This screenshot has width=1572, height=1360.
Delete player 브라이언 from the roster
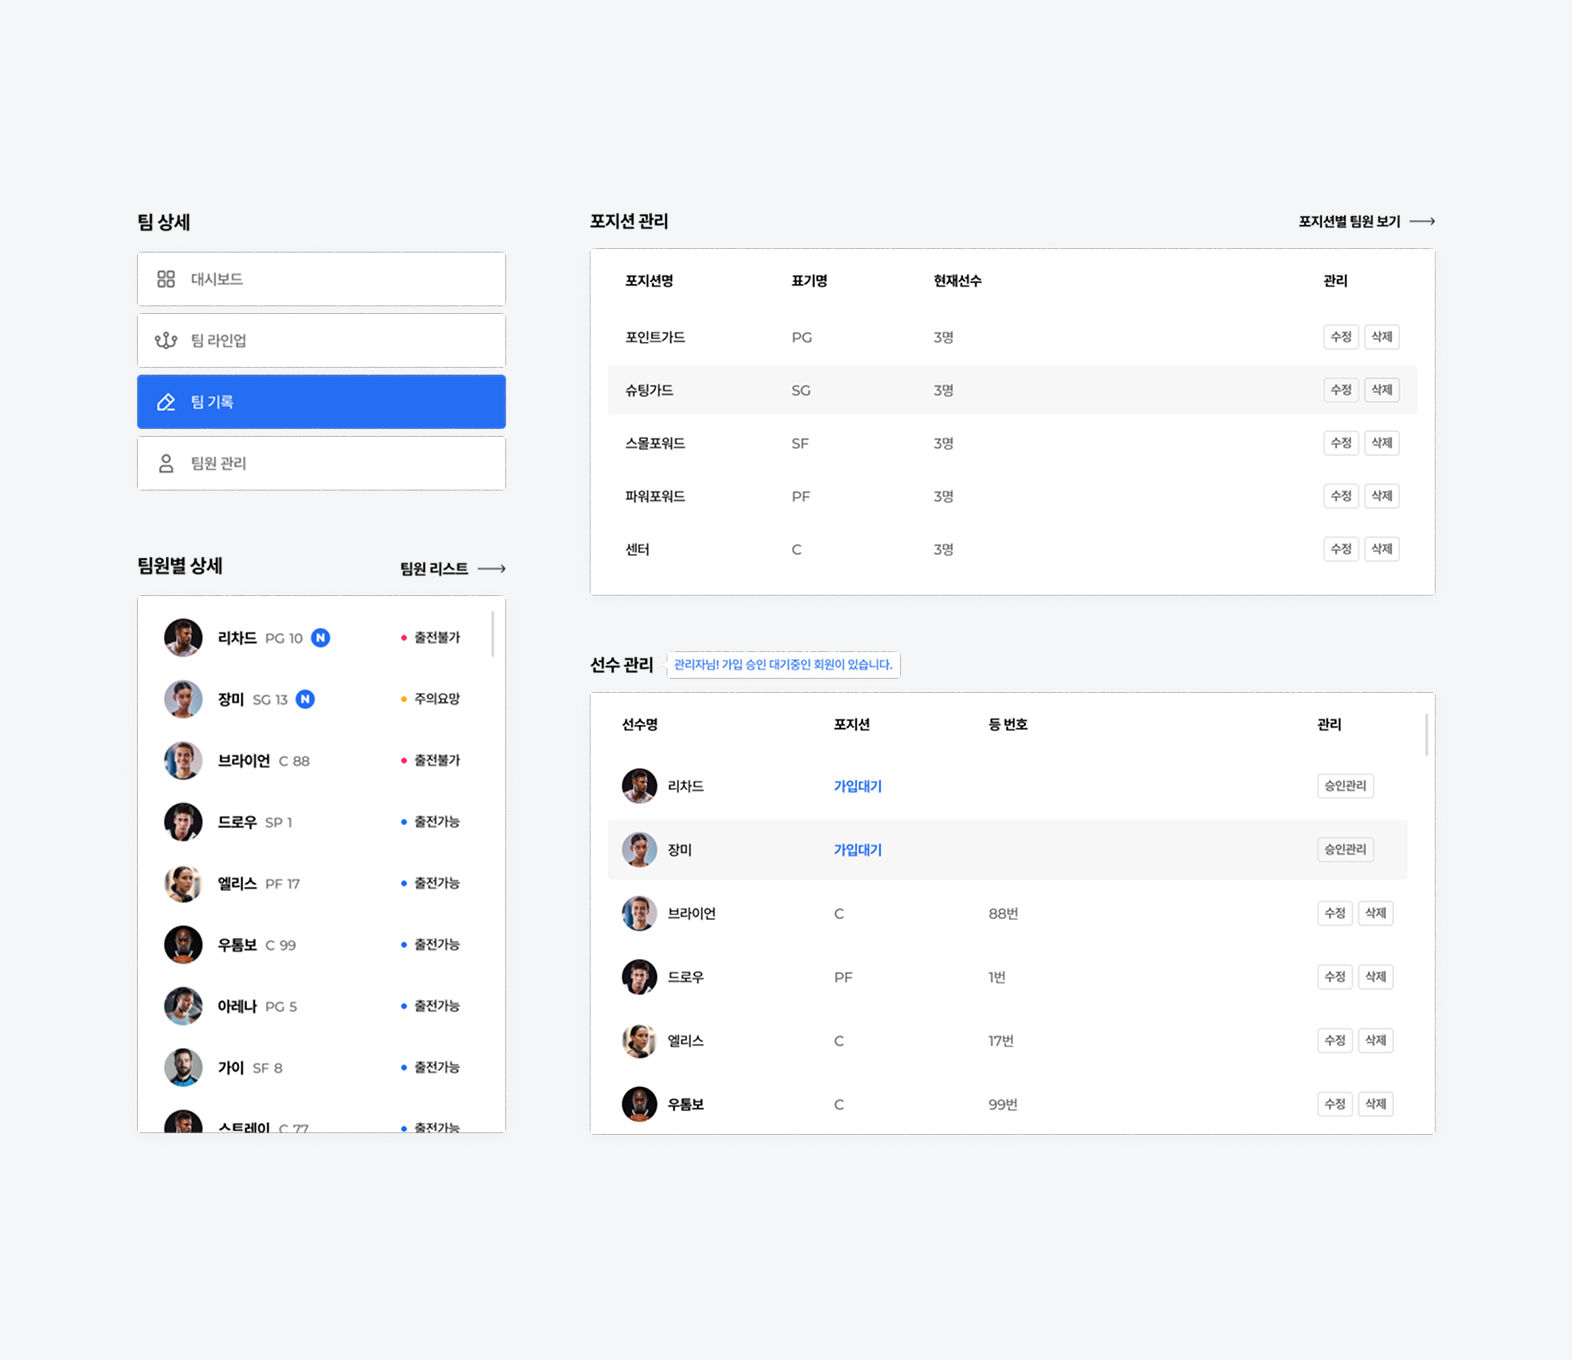tap(1375, 913)
